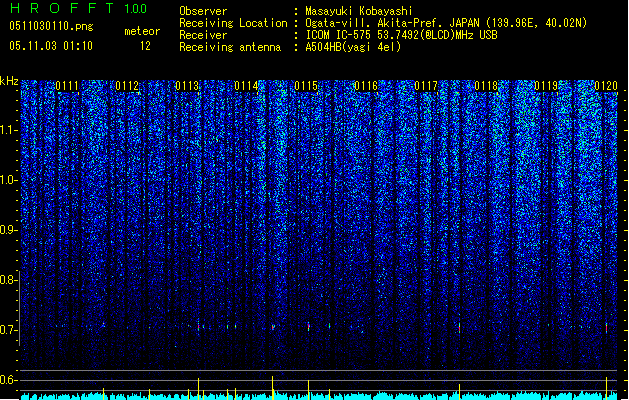
Task: Click receiver value ICOM IC-575 53.7492 MHz
Action: [x=401, y=35]
